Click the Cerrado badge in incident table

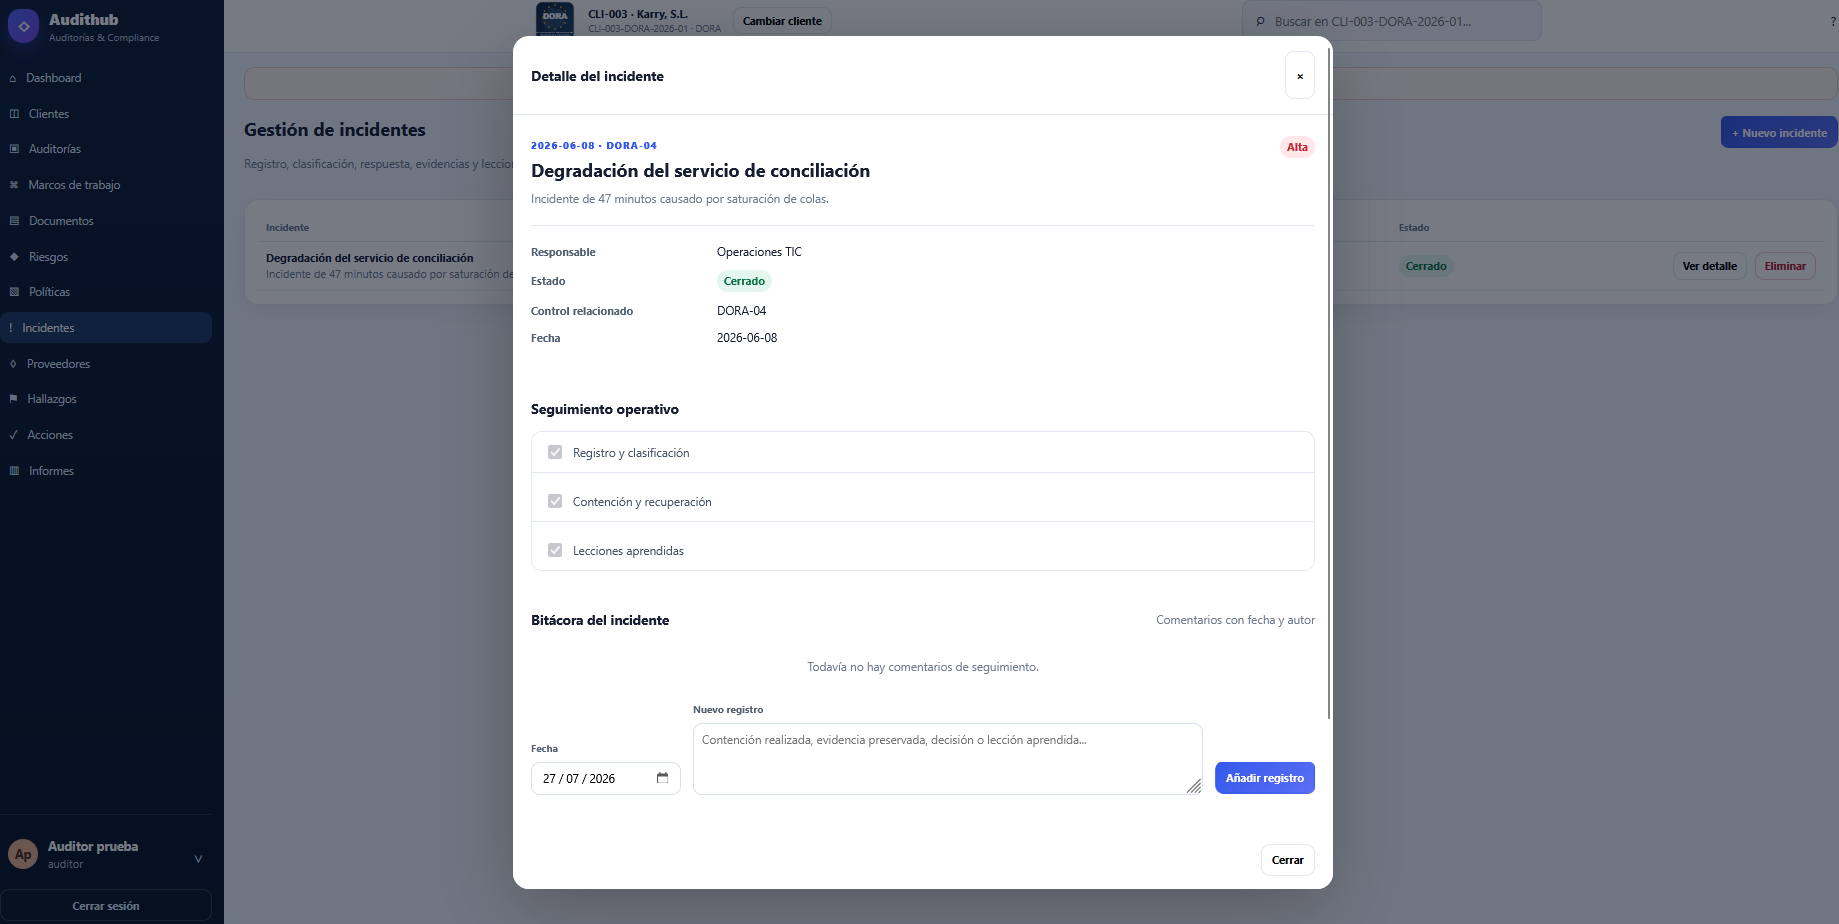click(x=1426, y=266)
